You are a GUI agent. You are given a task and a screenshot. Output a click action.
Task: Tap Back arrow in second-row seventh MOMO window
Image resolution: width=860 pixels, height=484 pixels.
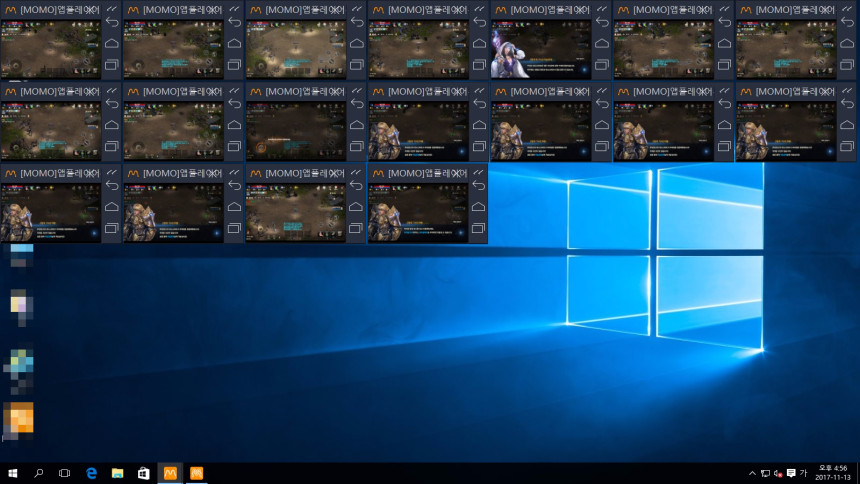[847, 104]
